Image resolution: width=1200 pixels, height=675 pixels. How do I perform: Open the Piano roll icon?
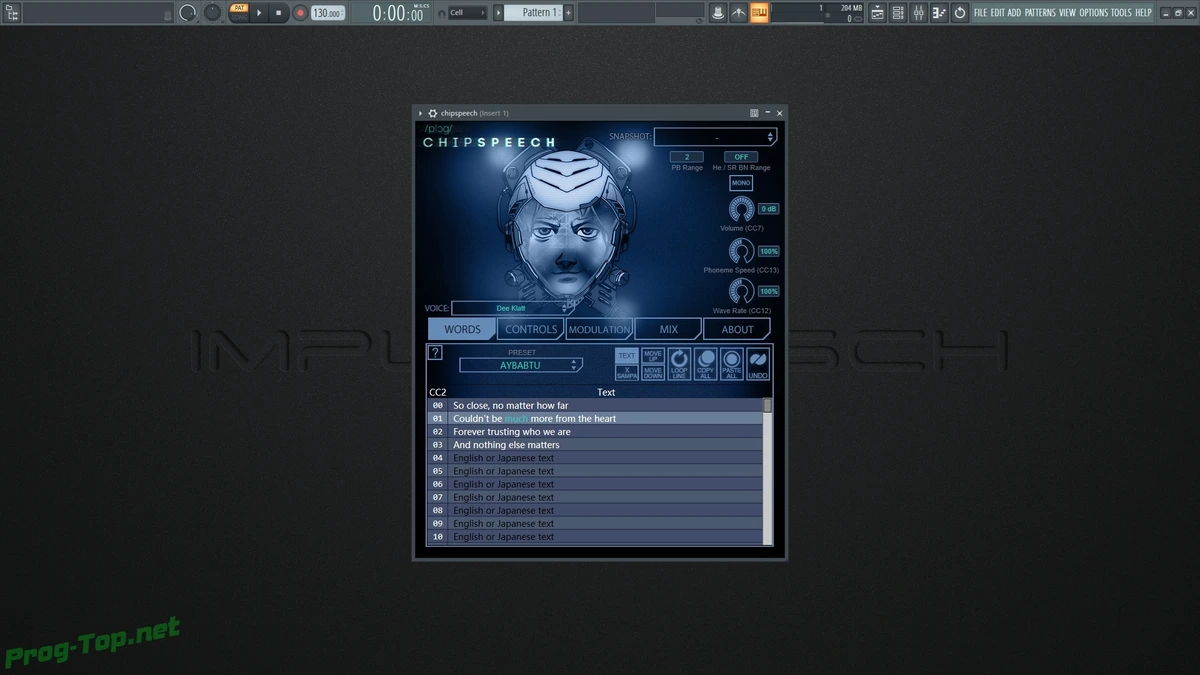pyautogui.click(x=939, y=13)
